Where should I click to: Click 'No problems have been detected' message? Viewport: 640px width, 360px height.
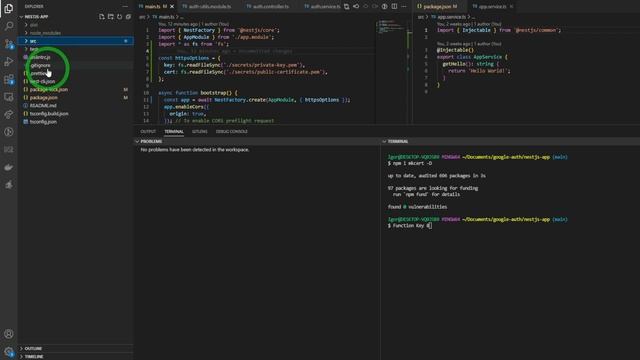pyautogui.click(x=195, y=150)
